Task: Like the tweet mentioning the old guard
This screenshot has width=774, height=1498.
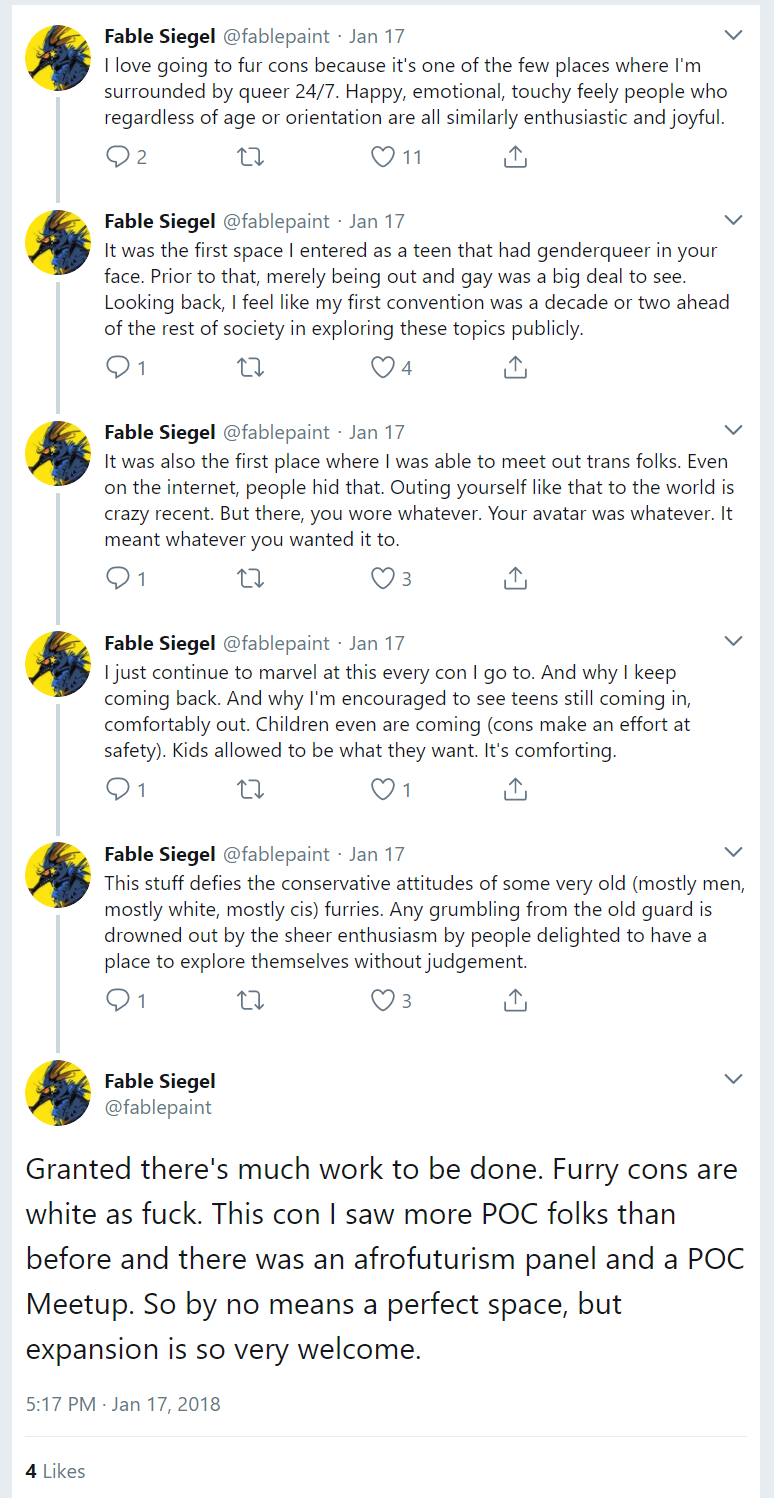Action: tap(391, 1000)
